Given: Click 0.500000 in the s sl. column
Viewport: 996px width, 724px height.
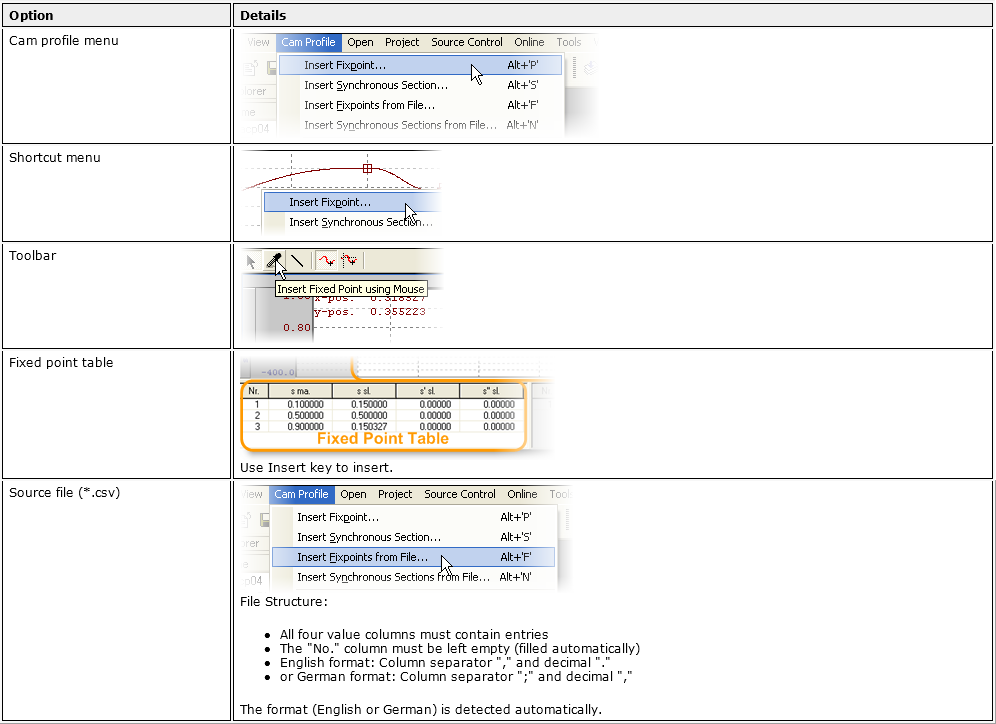Looking at the screenshot, I should coord(369,415).
